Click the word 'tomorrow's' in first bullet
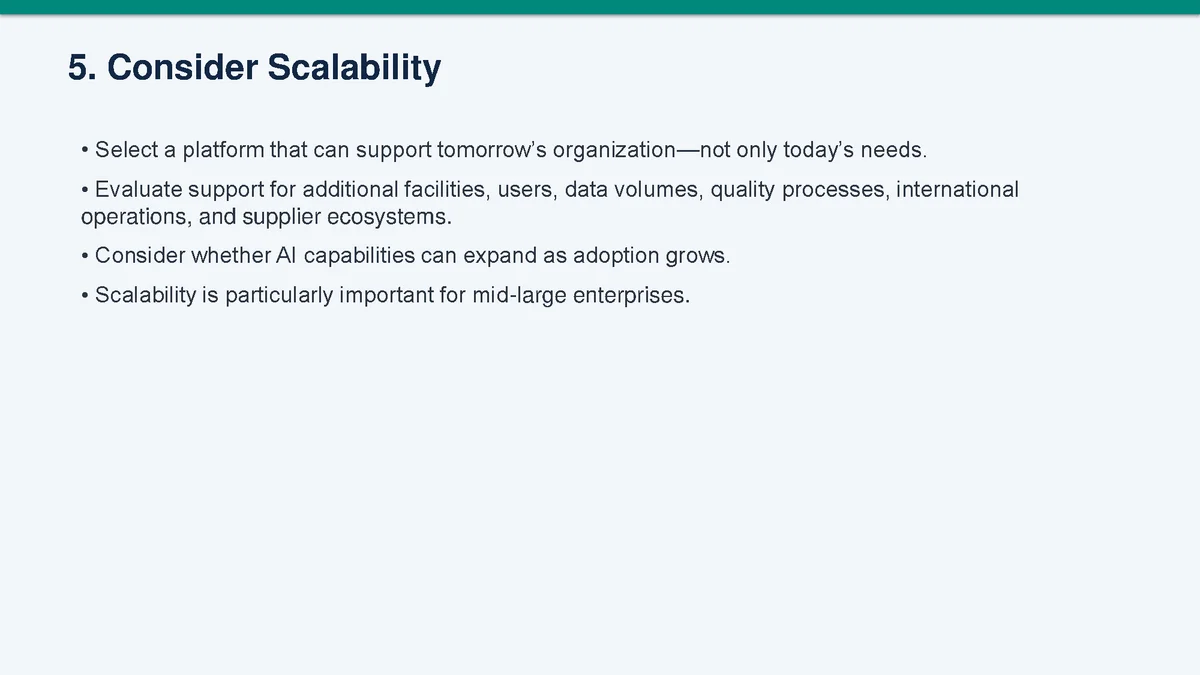The height and width of the screenshot is (675, 1200). click(492, 151)
